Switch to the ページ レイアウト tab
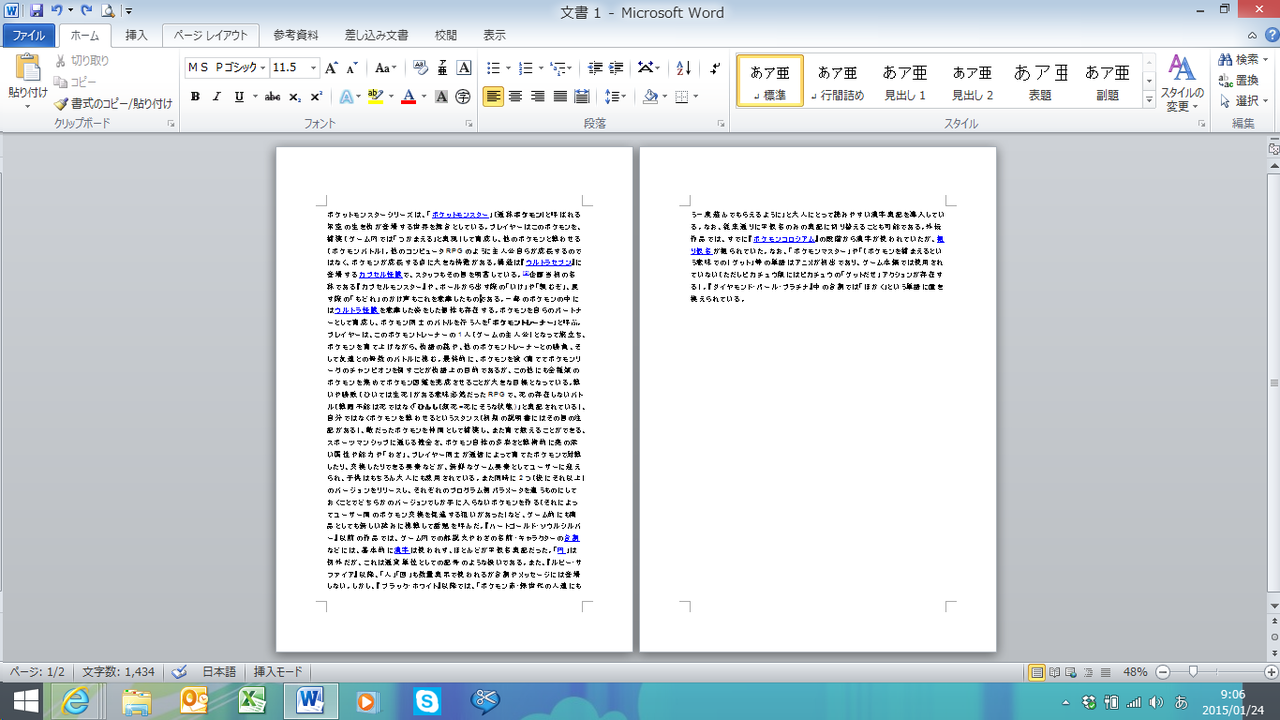Image resolution: width=1280 pixels, height=720 pixels. (210, 35)
